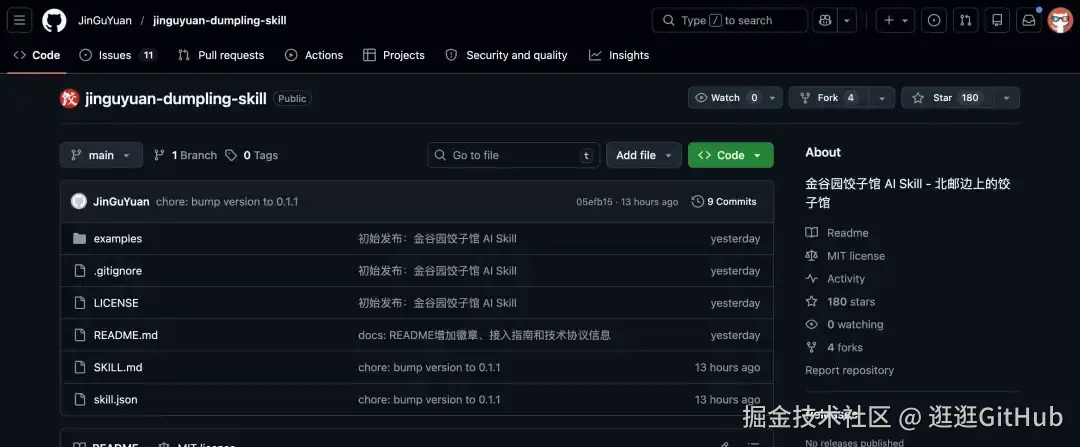Switch to the Projects tab
Image resolution: width=1080 pixels, height=447 pixels.
point(394,55)
